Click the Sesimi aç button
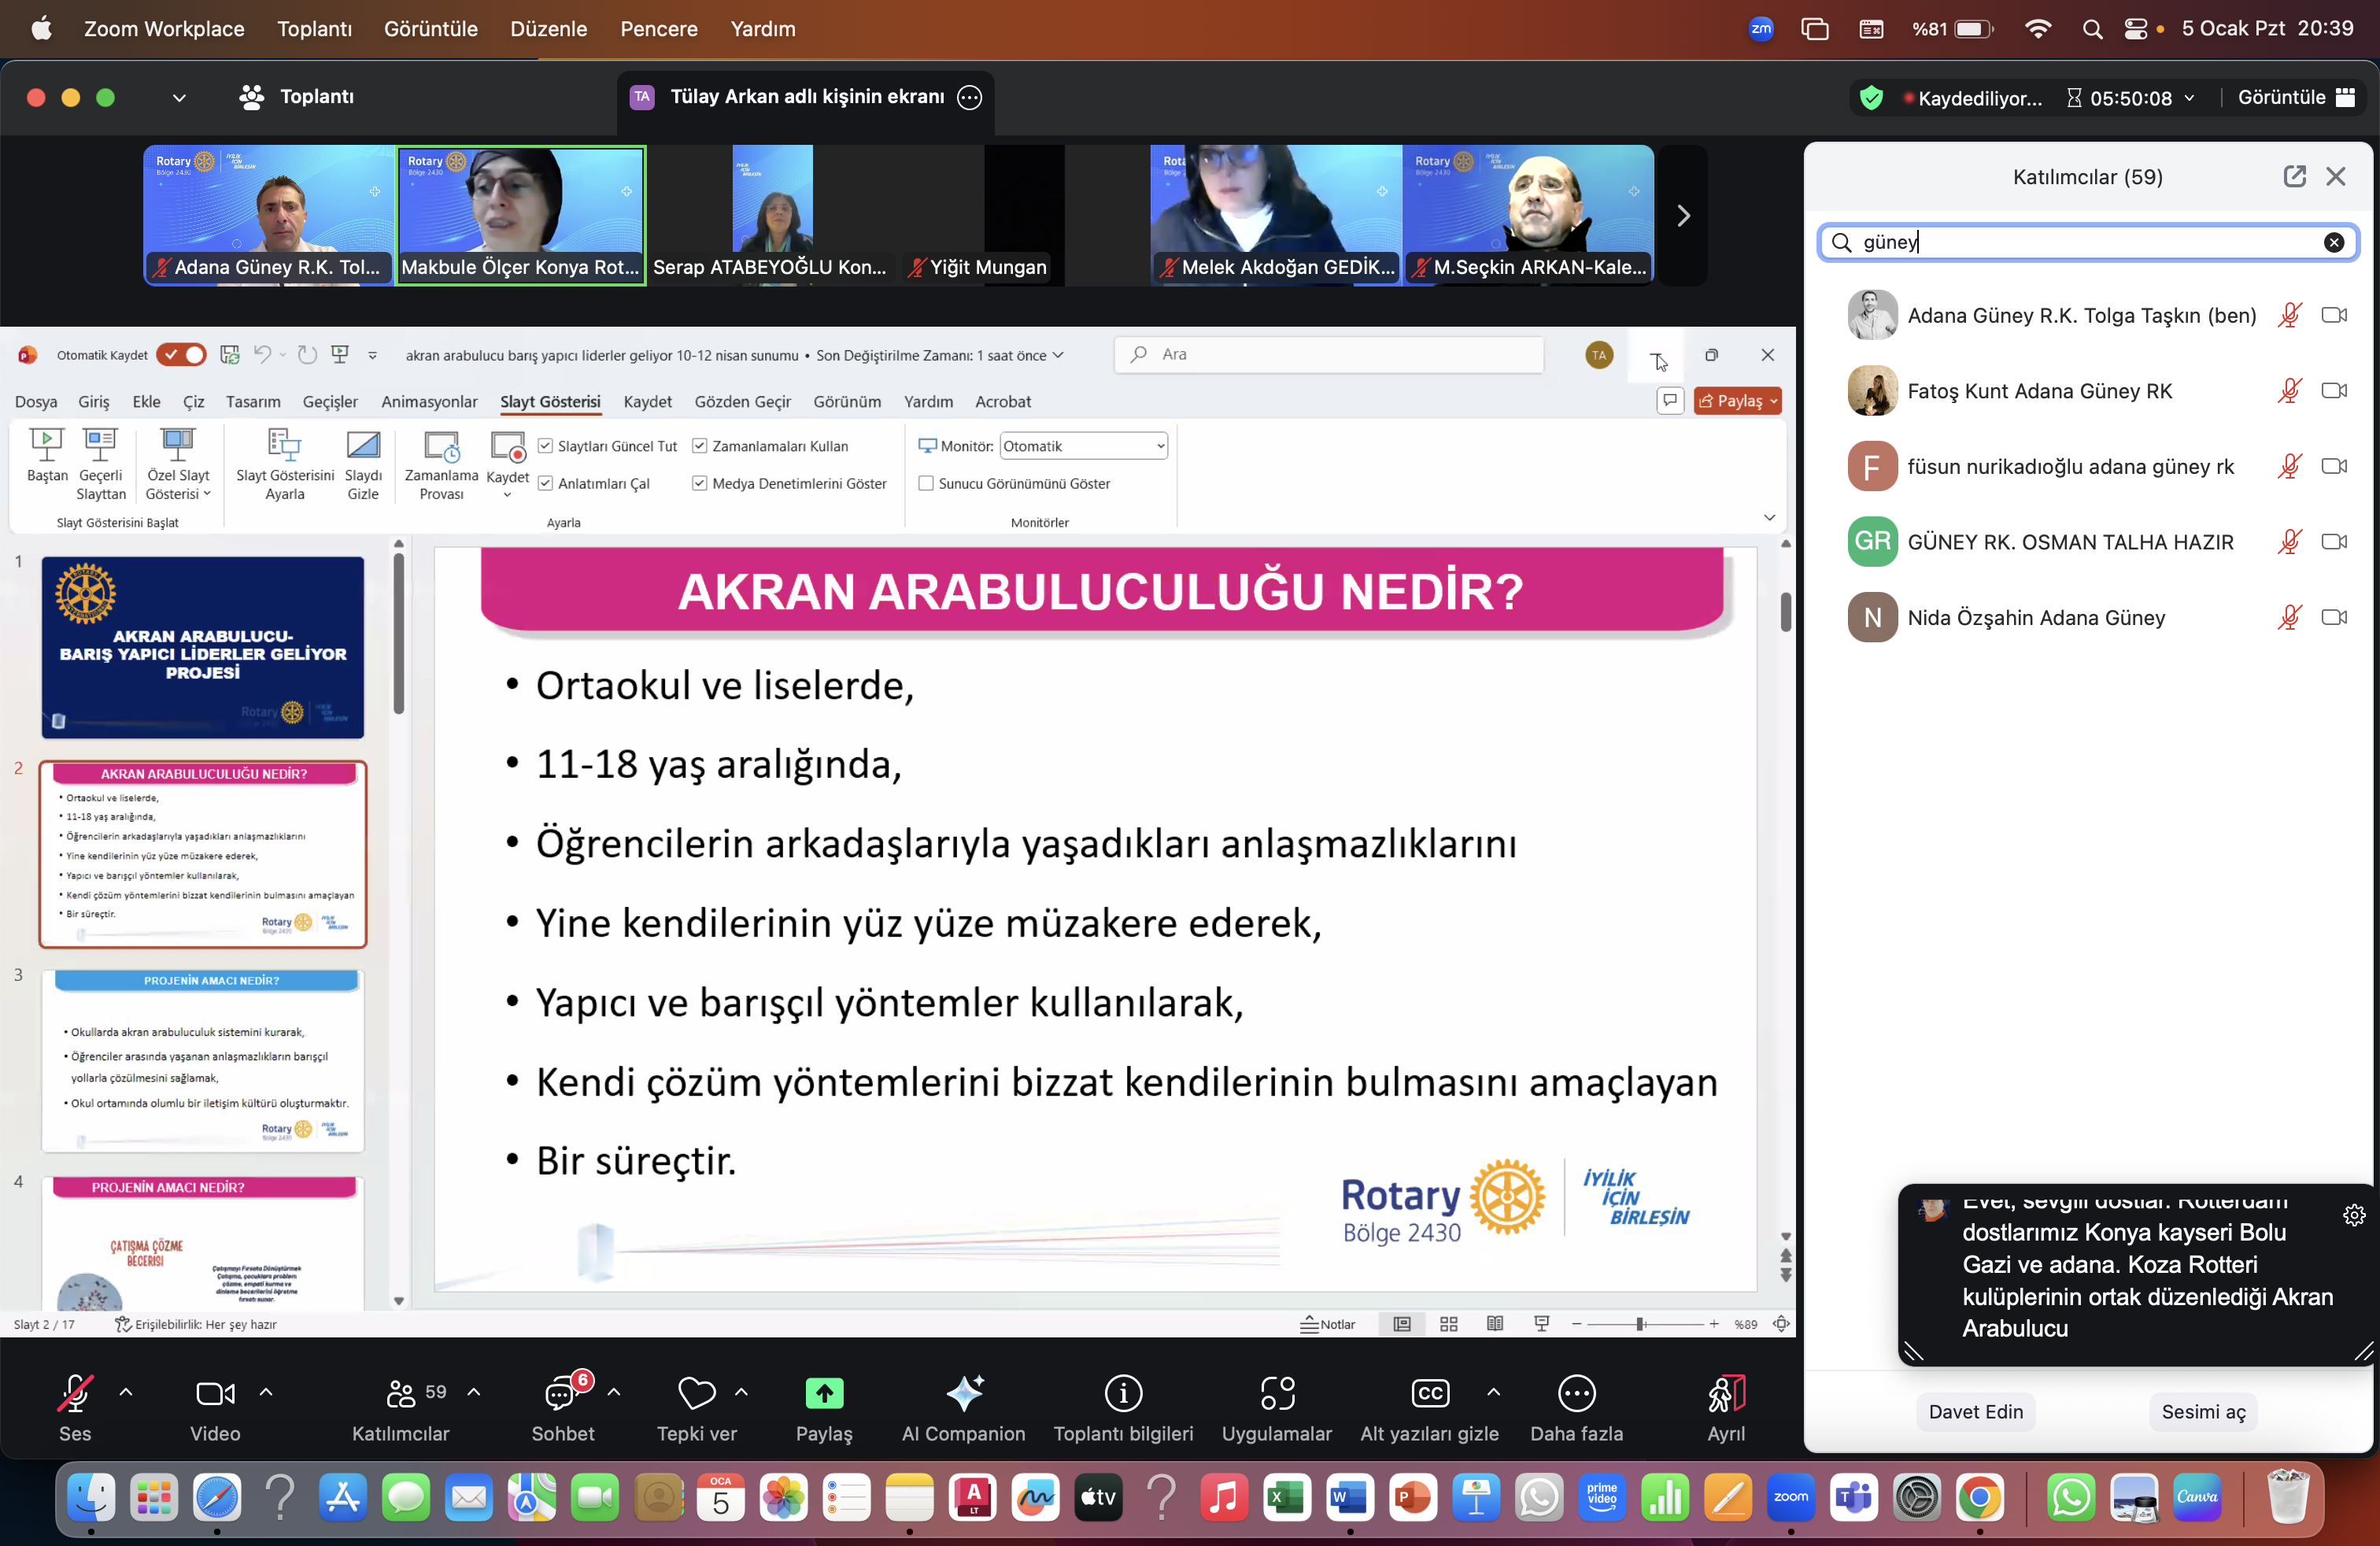Screen dimensions: 2380x1546 2203,1412
